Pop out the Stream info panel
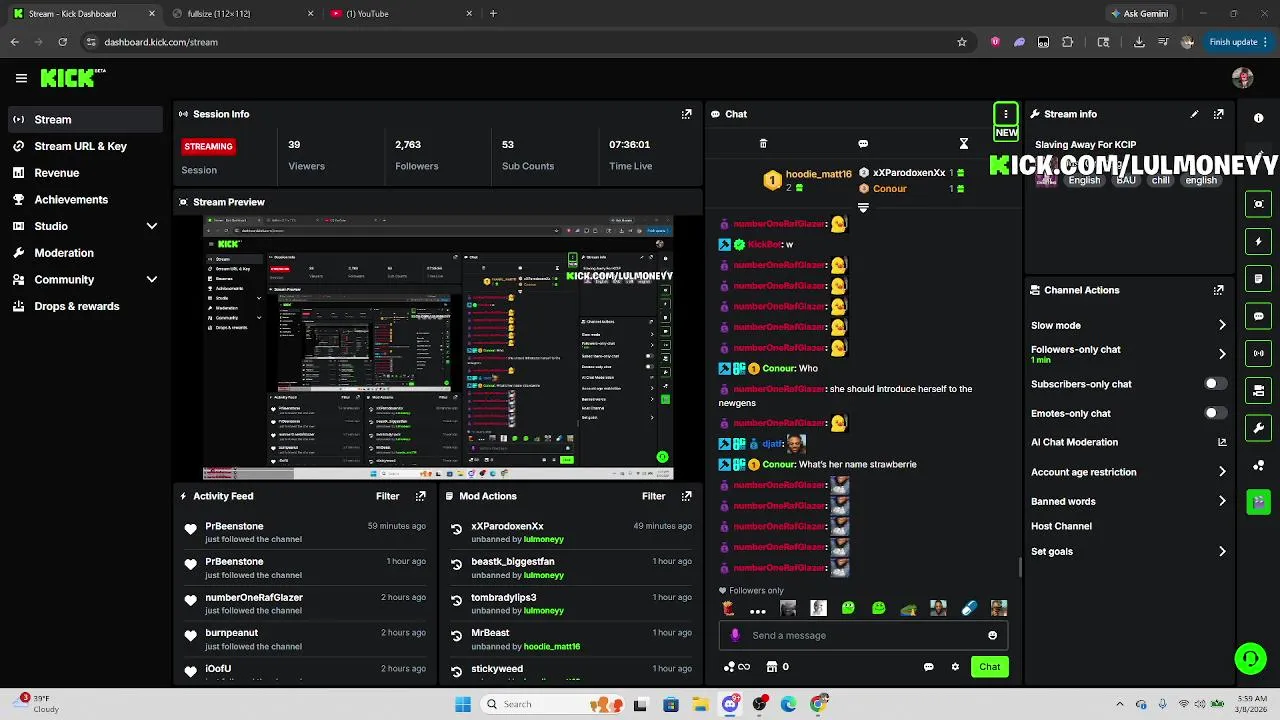Viewport: 1280px width, 720px height. [x=1218, y=114]
